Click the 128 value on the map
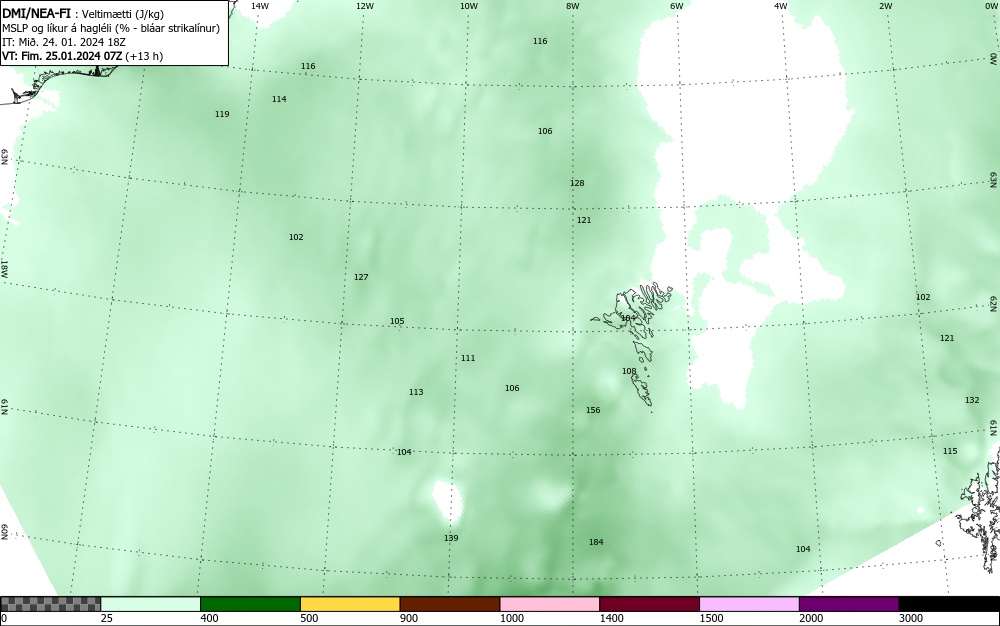The height and width of the screenshot is (626, 1000). click(577, 183)
